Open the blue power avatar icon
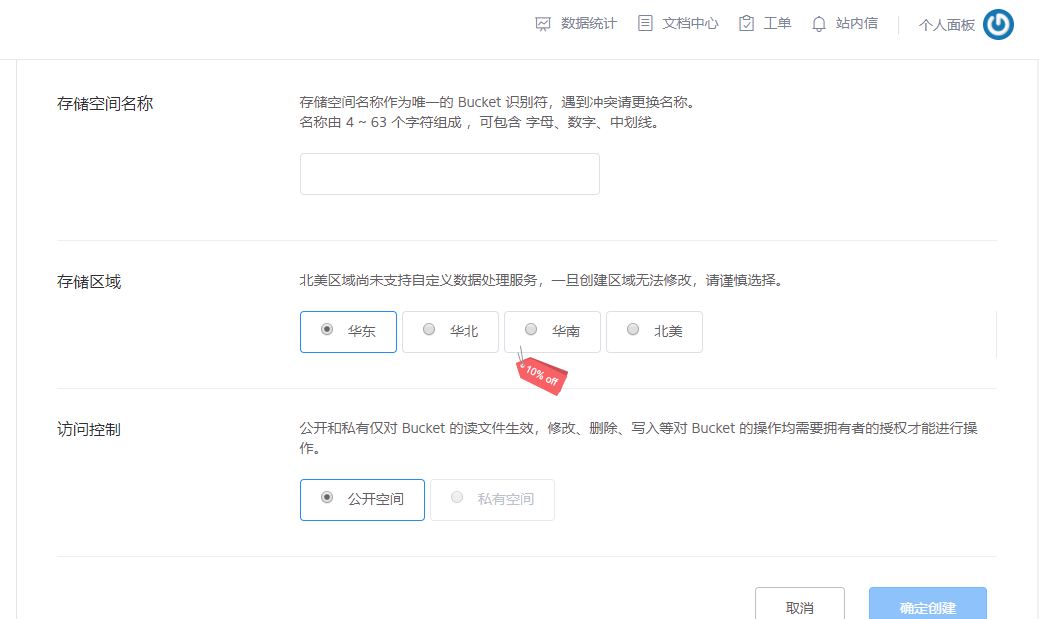 (998, 25)
